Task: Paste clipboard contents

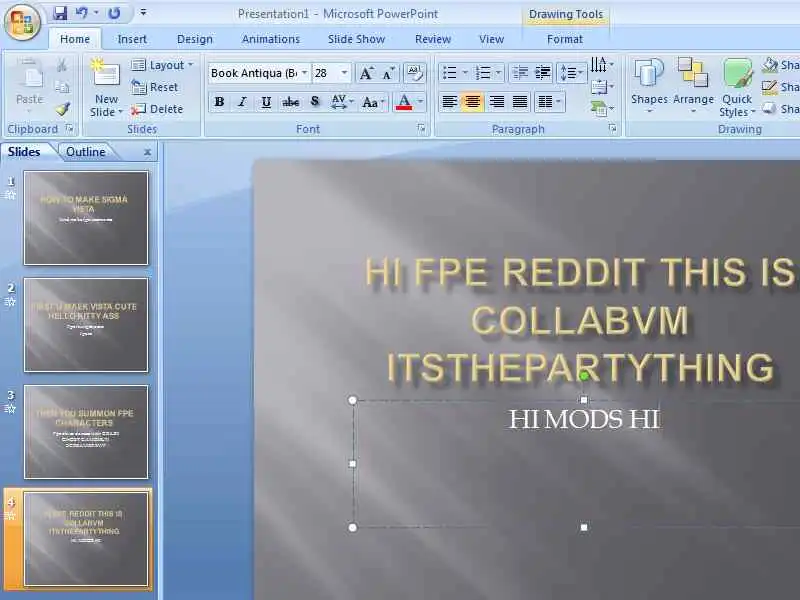Action: (30, 84)
